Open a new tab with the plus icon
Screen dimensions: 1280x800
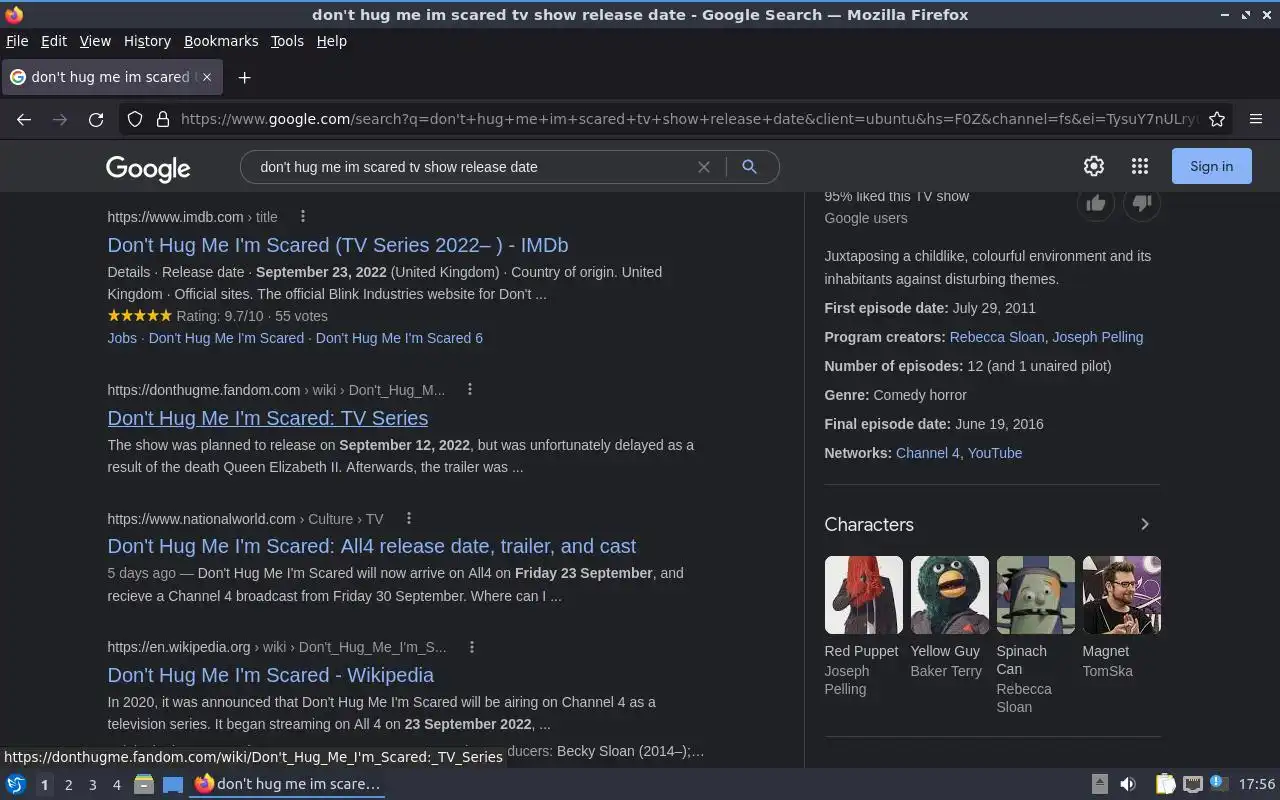(244, 77)
